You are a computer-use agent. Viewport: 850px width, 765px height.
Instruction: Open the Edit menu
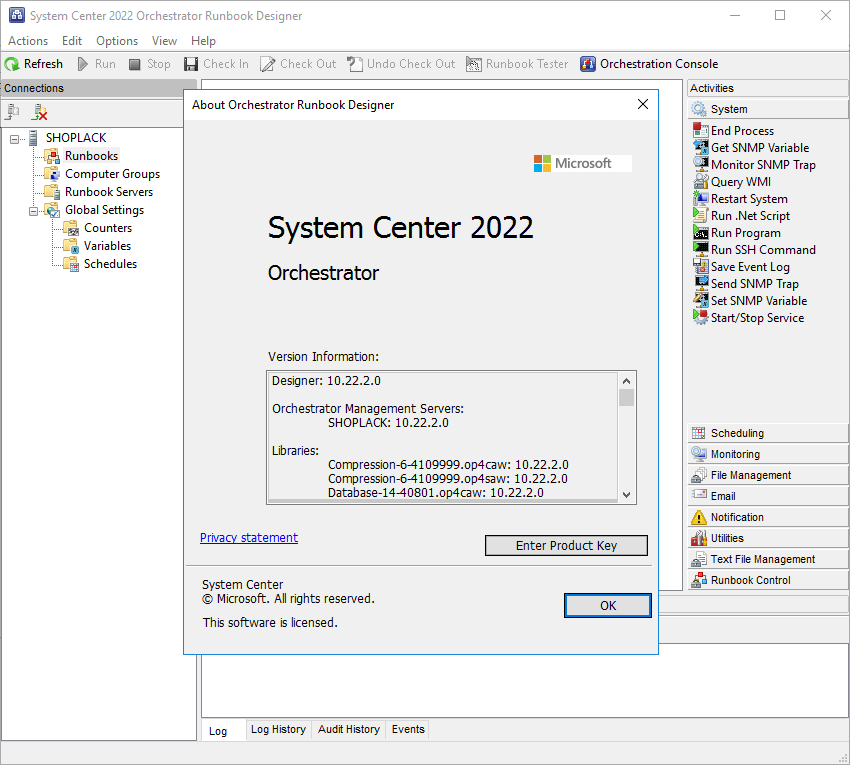tap(72, 41)
